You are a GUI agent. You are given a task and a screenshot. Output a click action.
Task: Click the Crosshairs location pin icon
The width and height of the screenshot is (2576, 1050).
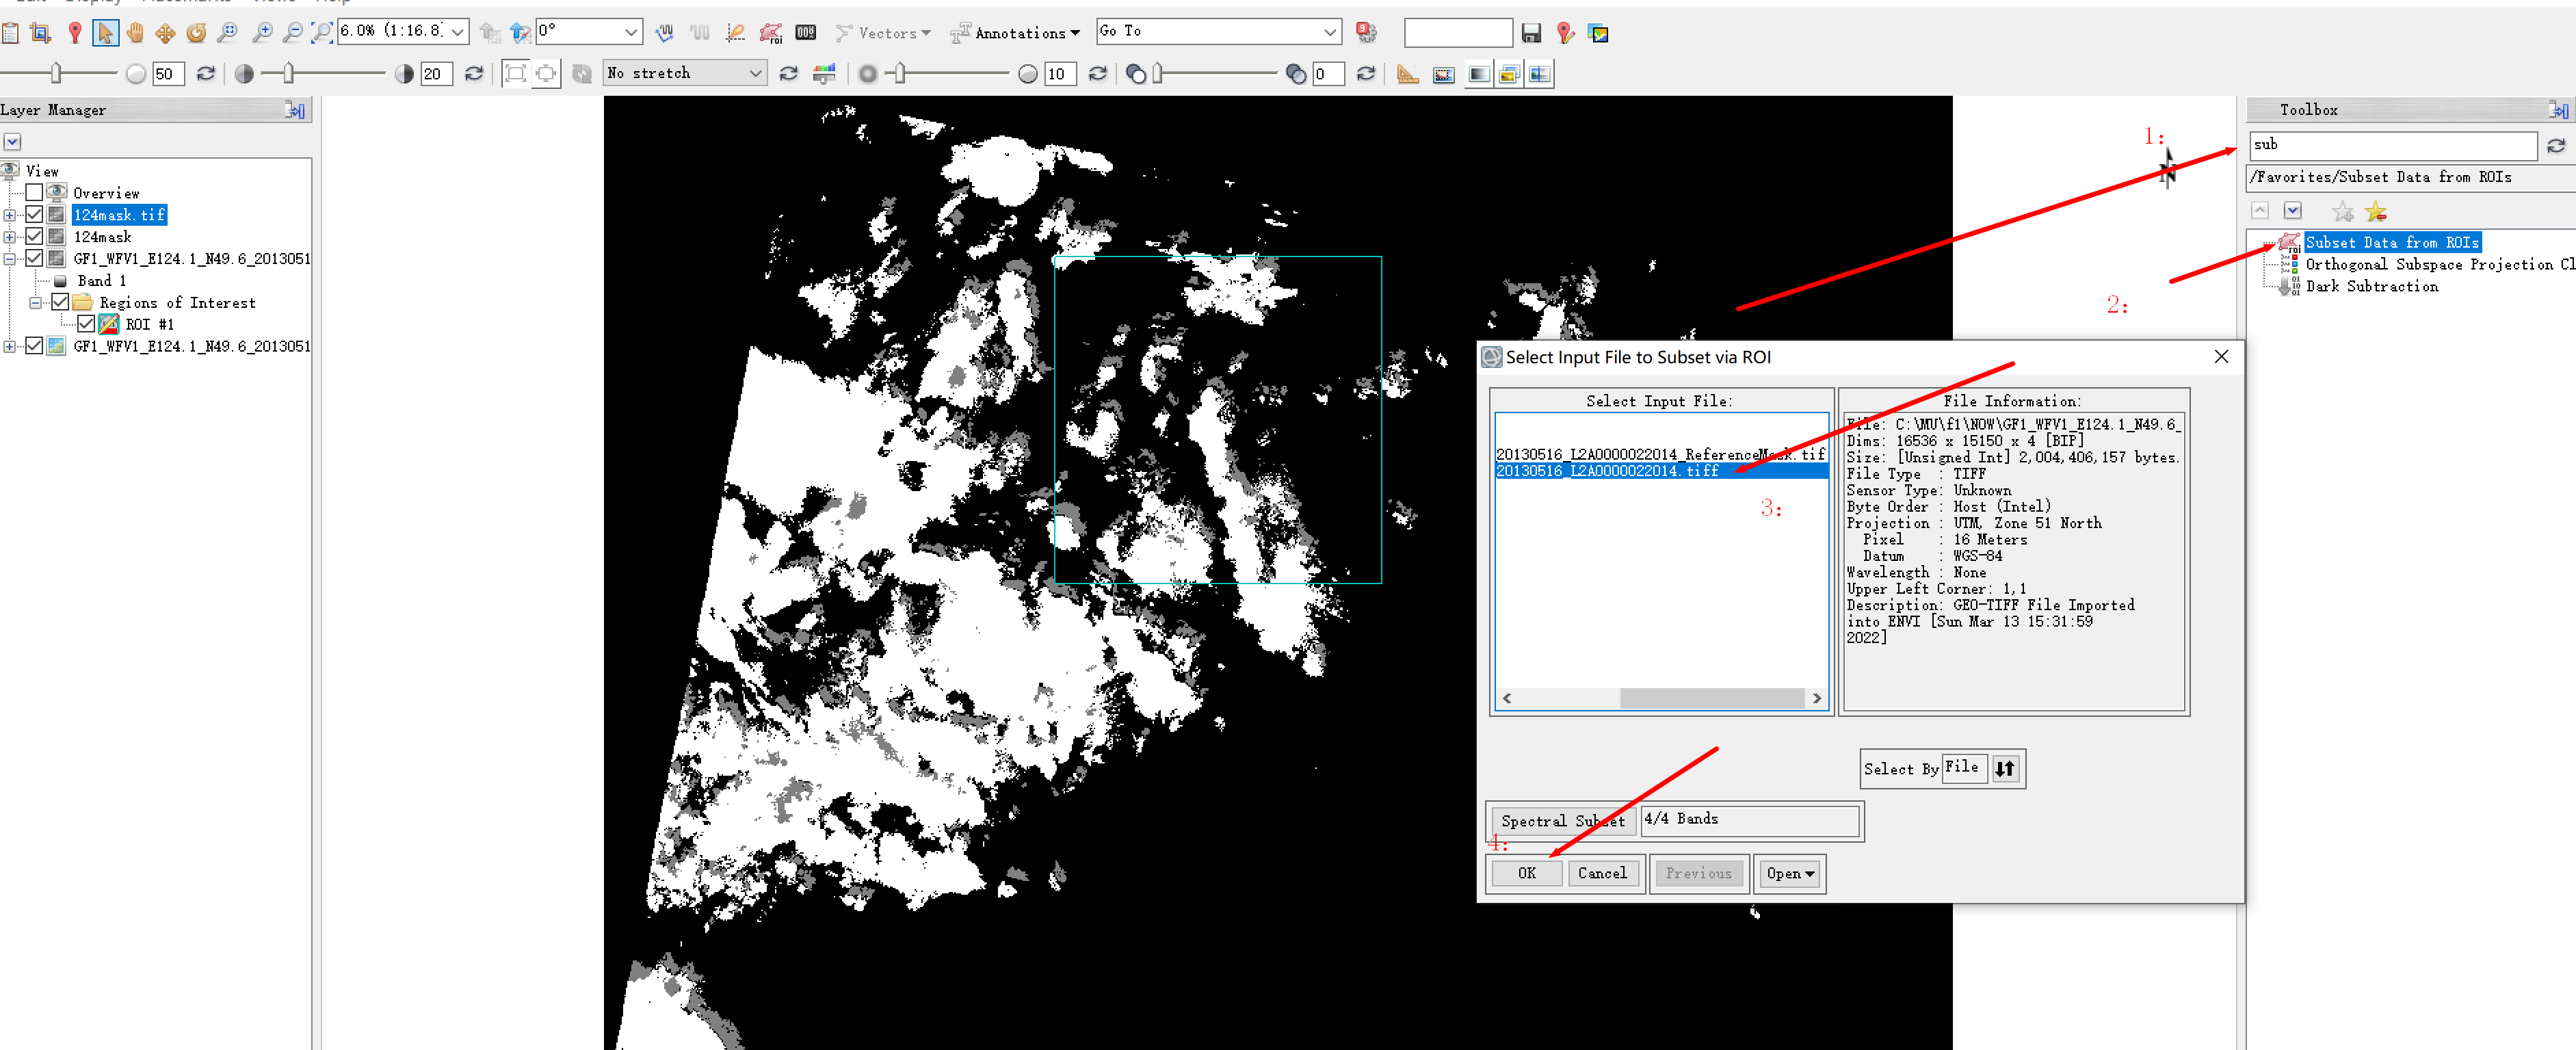click(74, 33)
